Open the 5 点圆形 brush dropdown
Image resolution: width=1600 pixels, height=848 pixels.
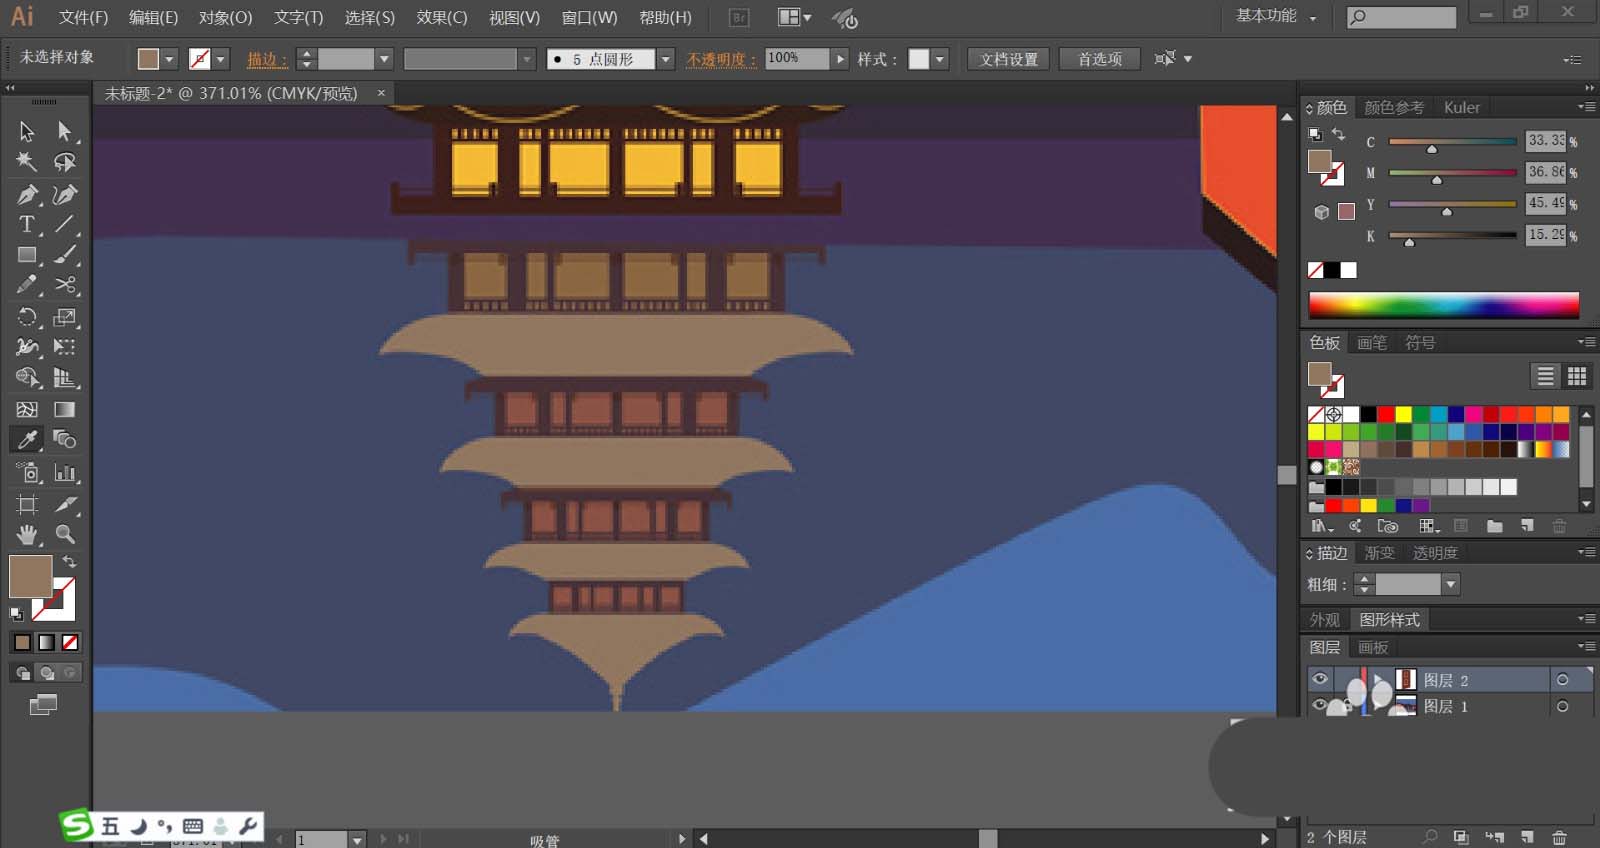click(x=666, y=60)
